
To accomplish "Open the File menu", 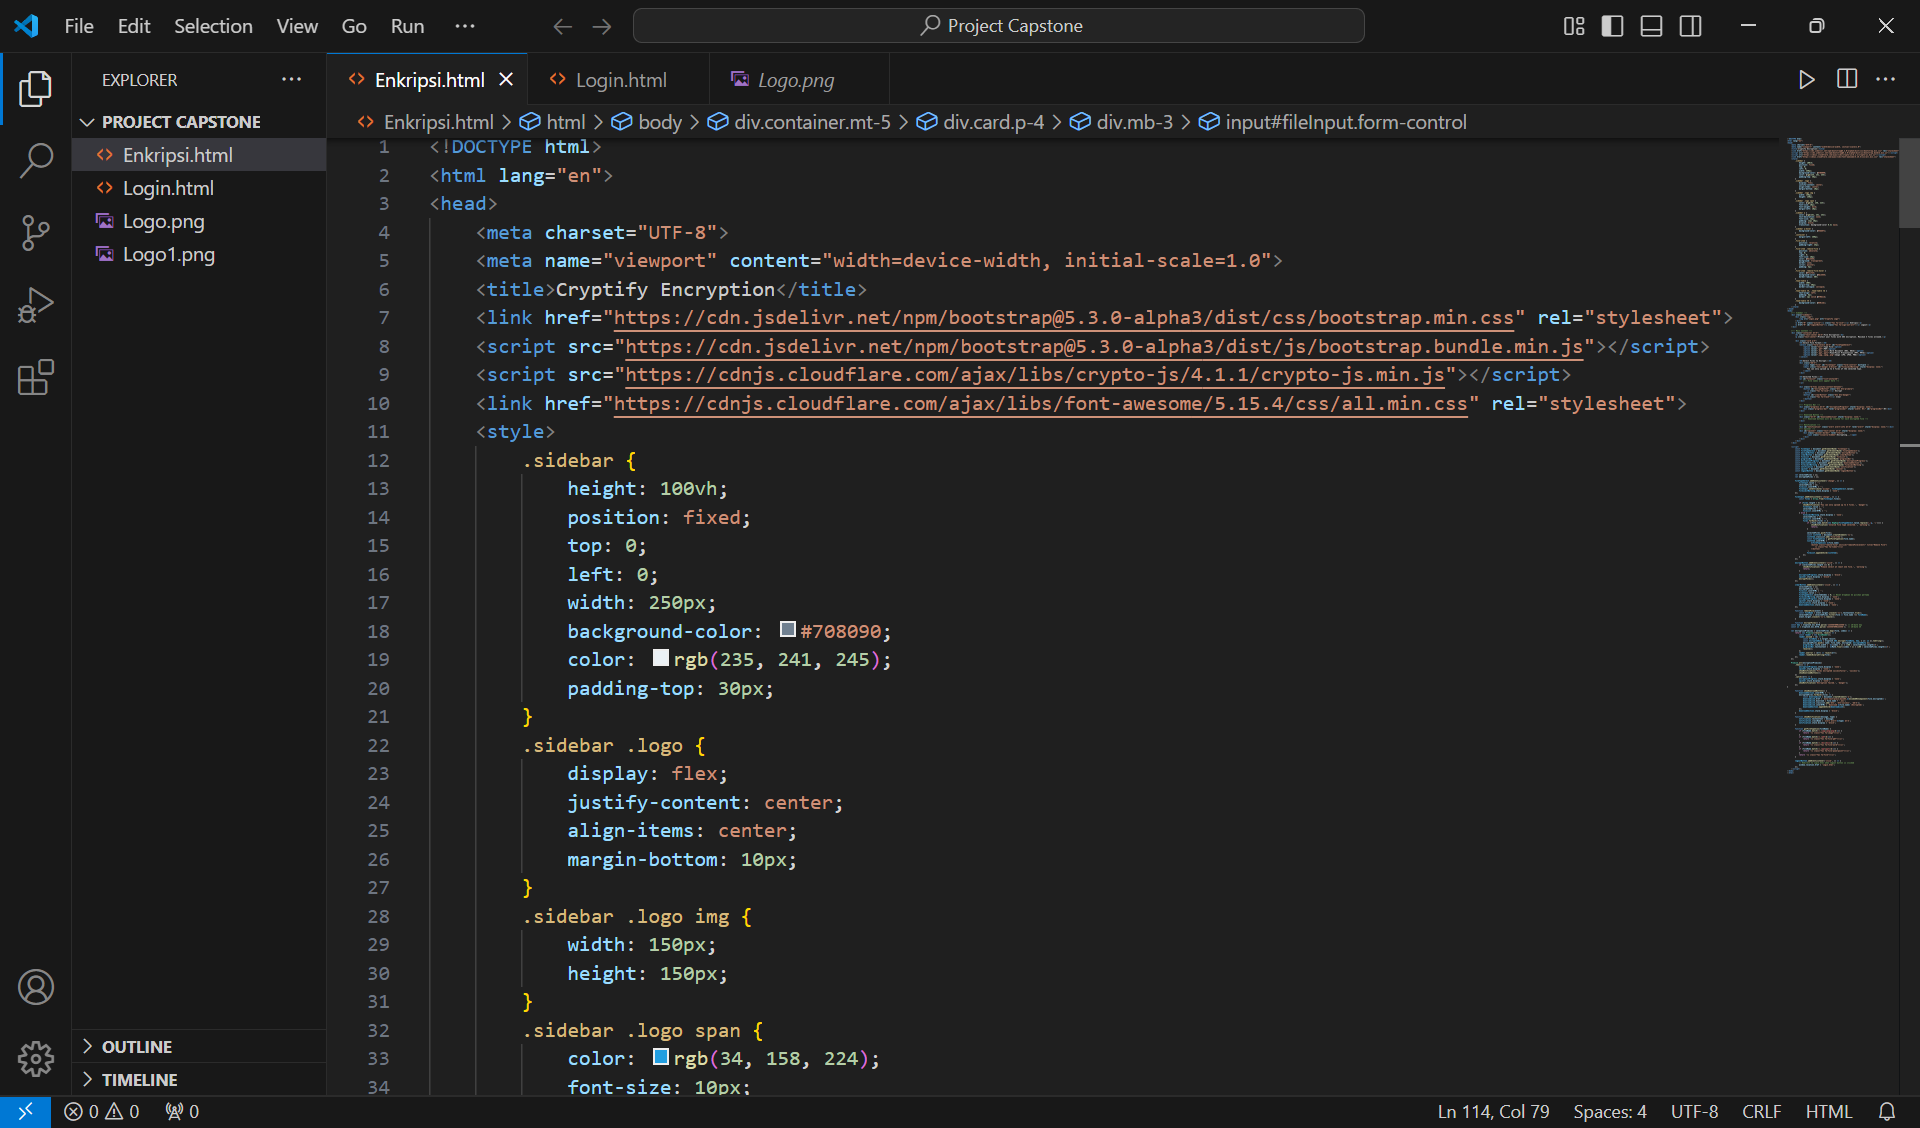I will 79,26.
